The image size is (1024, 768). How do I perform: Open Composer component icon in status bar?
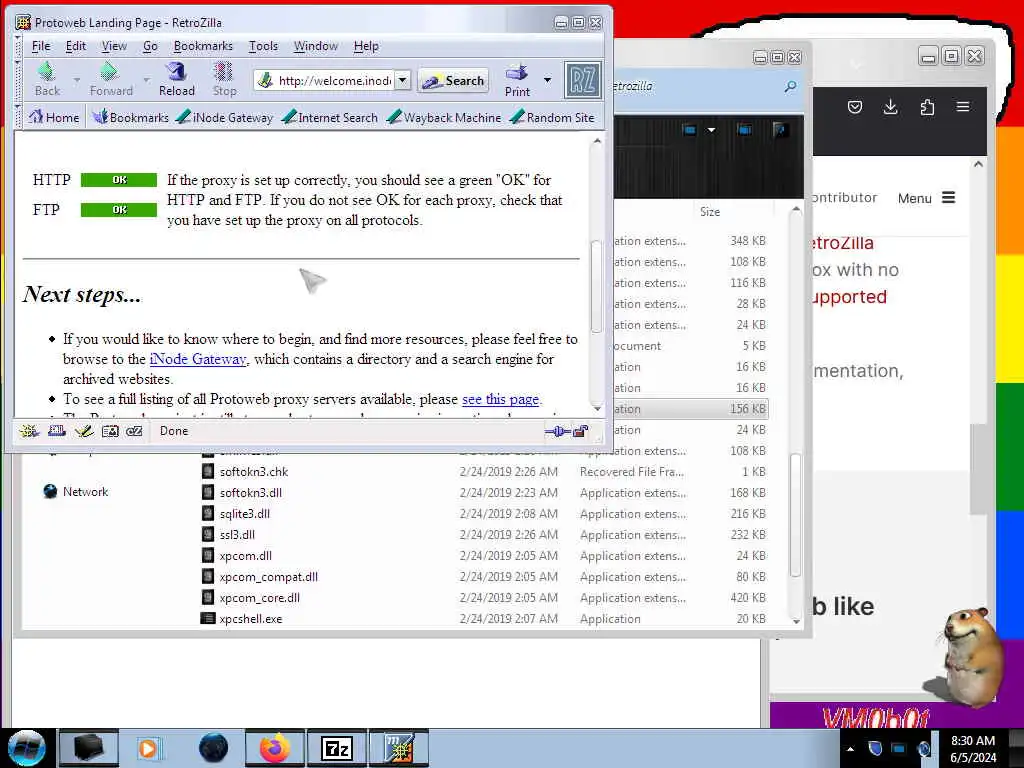click(84, 431)
